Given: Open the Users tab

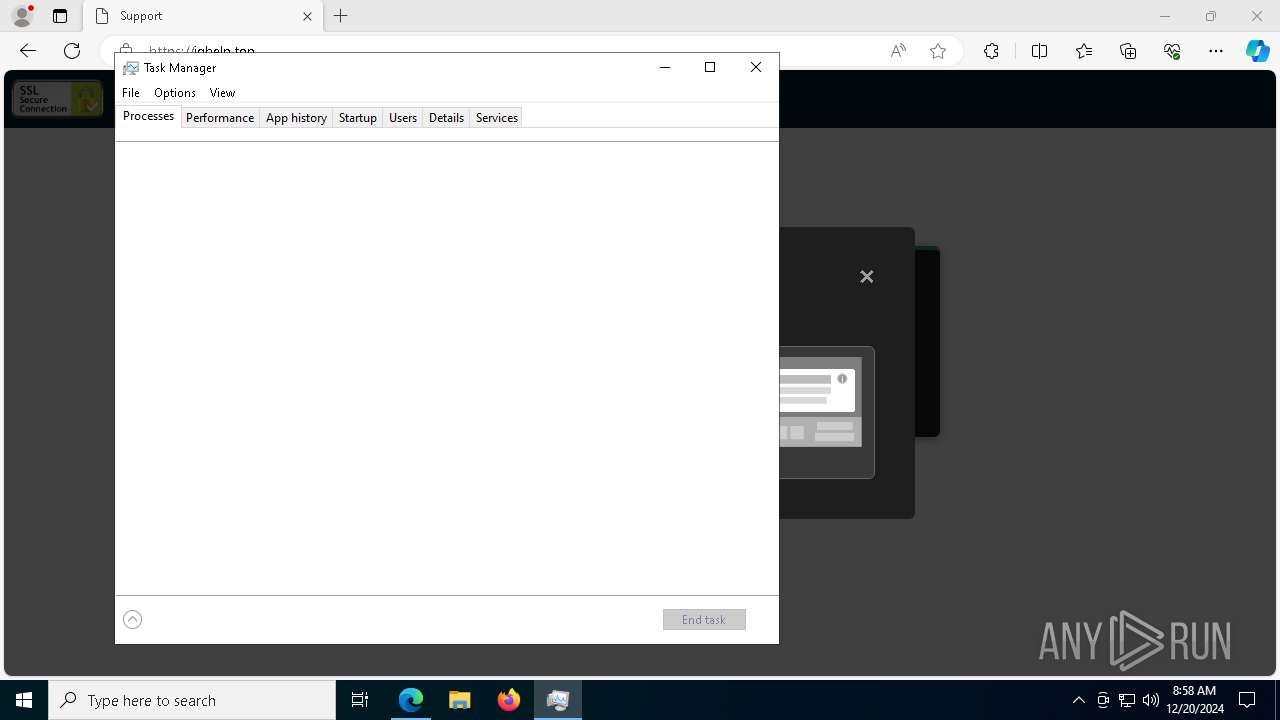Looking at the screenshot, I should tap(403, 117).
